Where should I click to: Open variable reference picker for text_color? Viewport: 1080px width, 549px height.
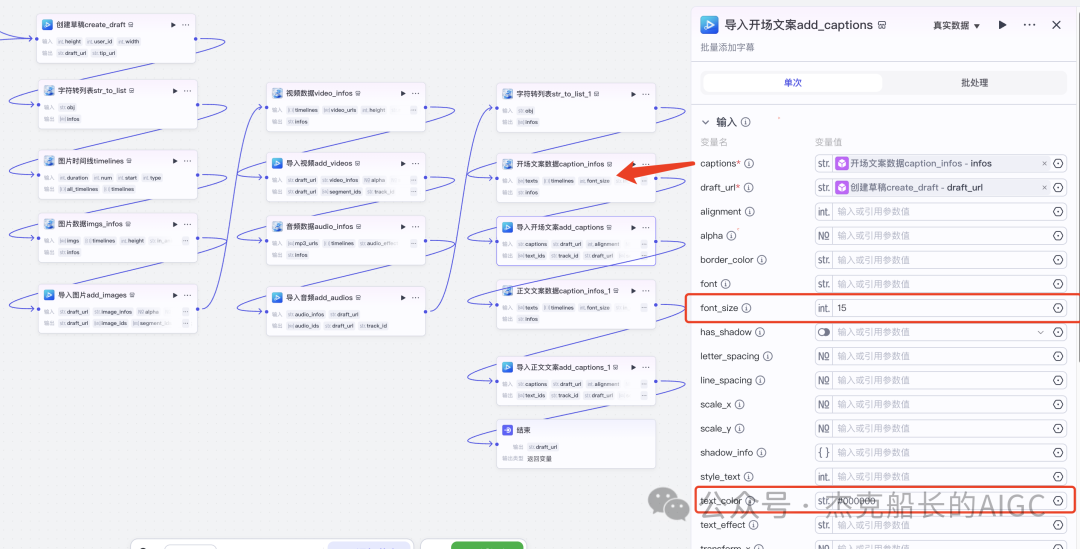click(x=1058, y=501)
